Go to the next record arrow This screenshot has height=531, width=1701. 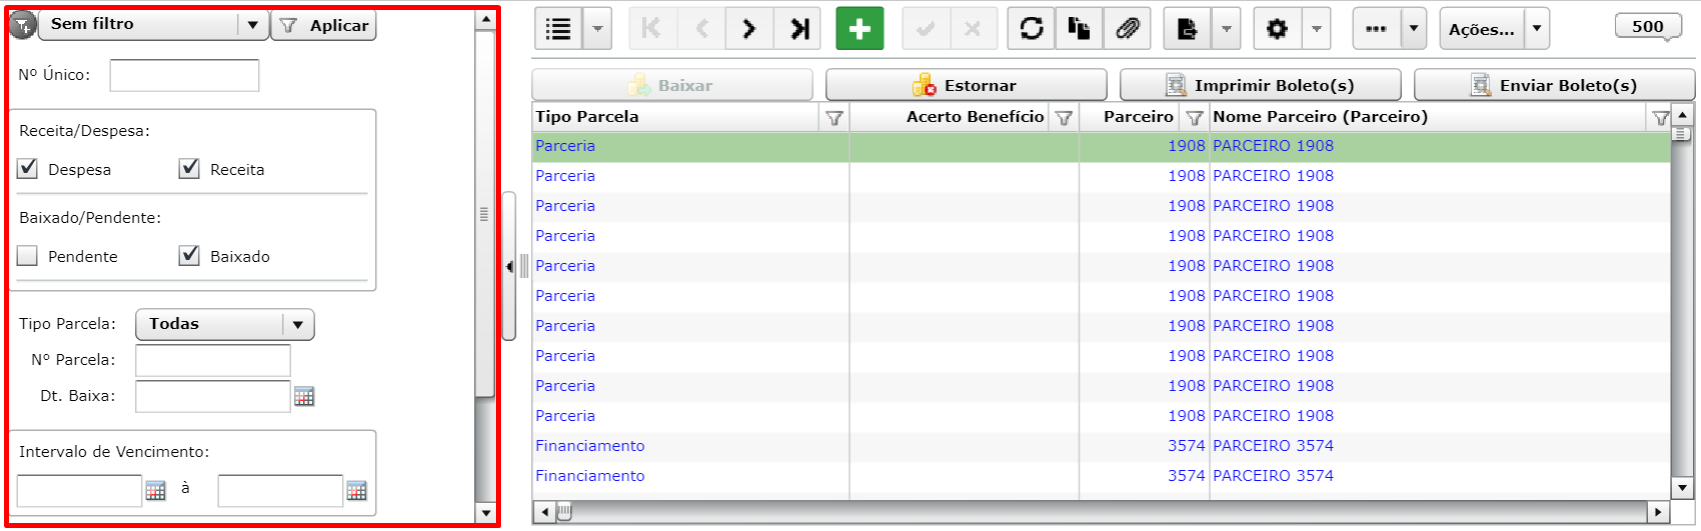click(x=749, y=29)
